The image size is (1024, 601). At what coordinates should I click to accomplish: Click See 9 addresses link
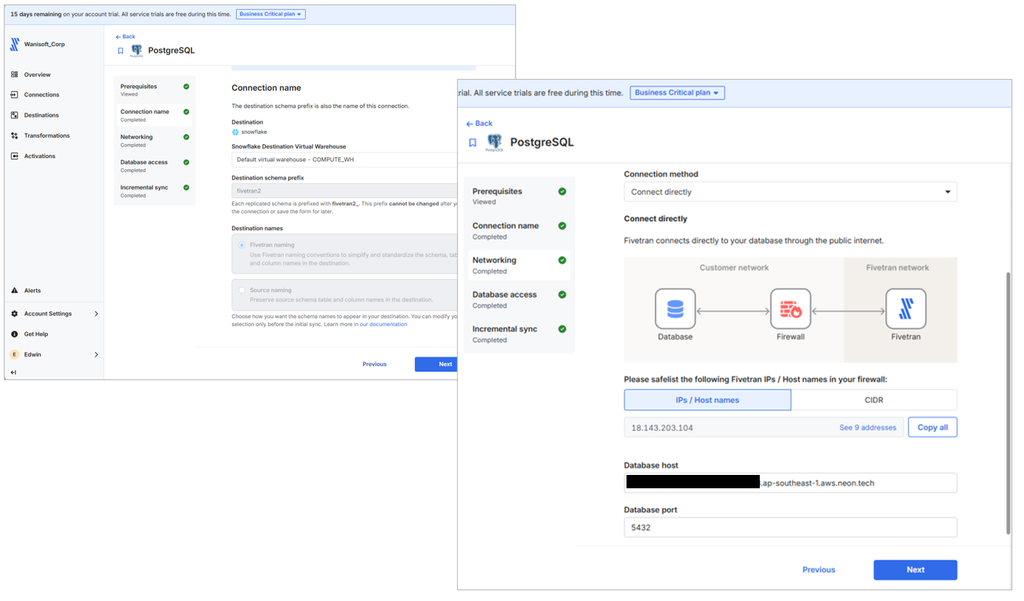pyautogui.click(x=867, y=427)
